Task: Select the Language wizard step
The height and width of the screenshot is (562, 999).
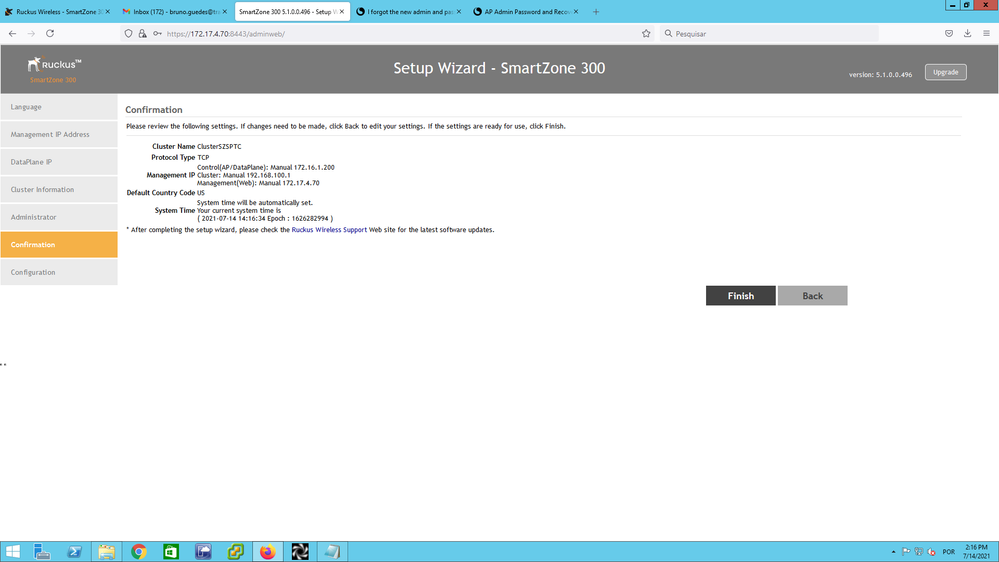Action: tap(59, 107)
